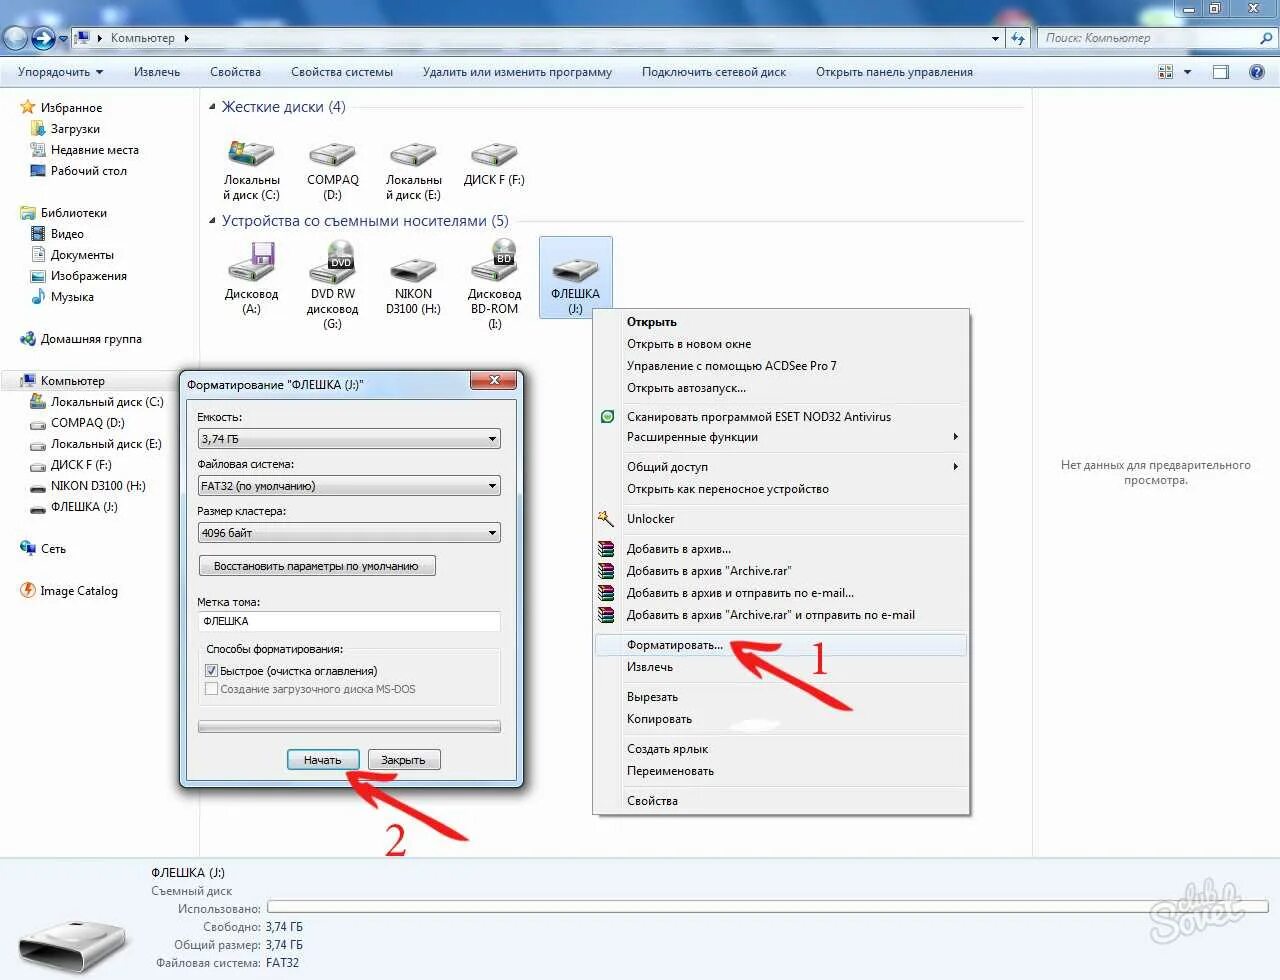Open Домашняя группа in sidebar

click(91, 339)
